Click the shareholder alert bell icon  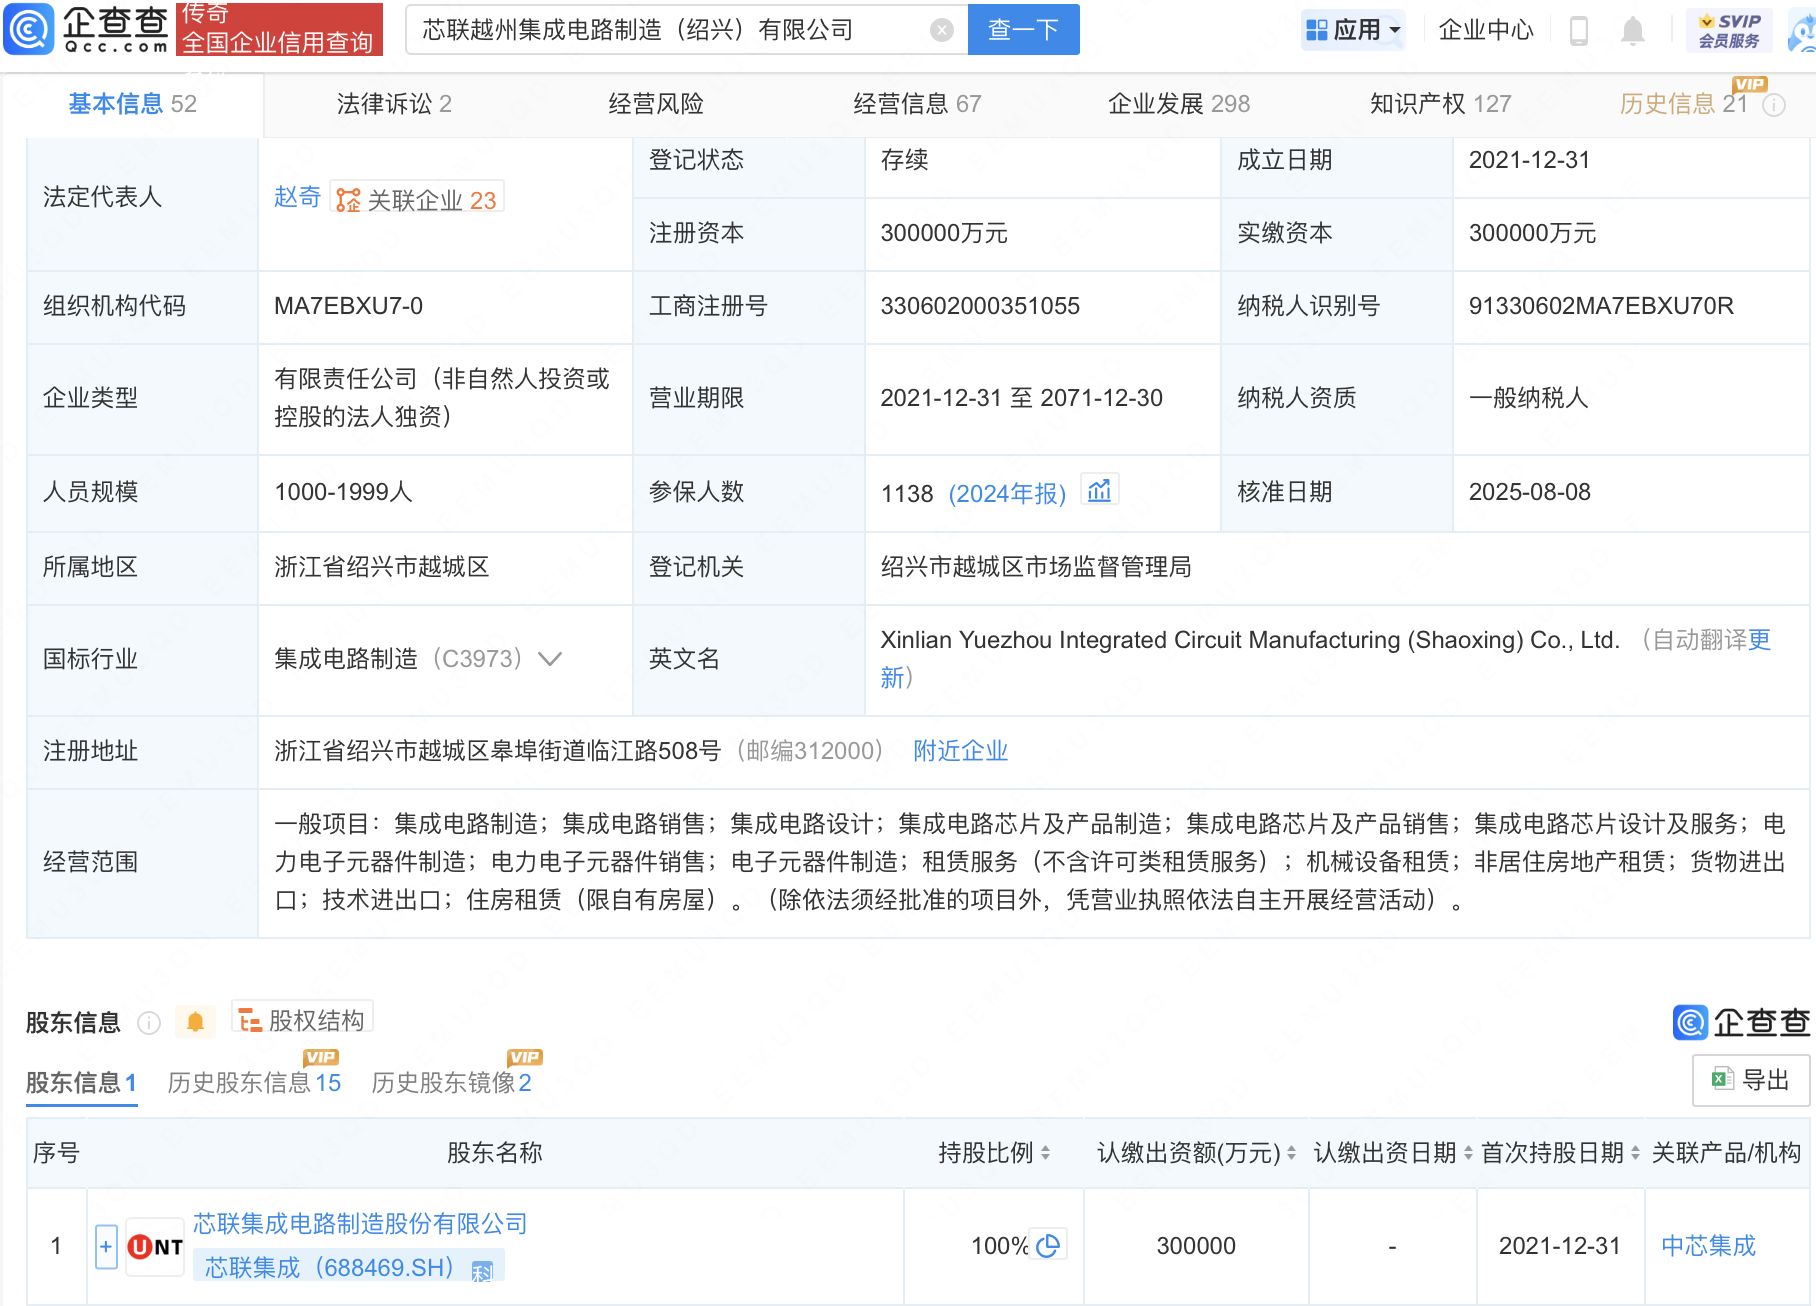(x=195, y=1022)
